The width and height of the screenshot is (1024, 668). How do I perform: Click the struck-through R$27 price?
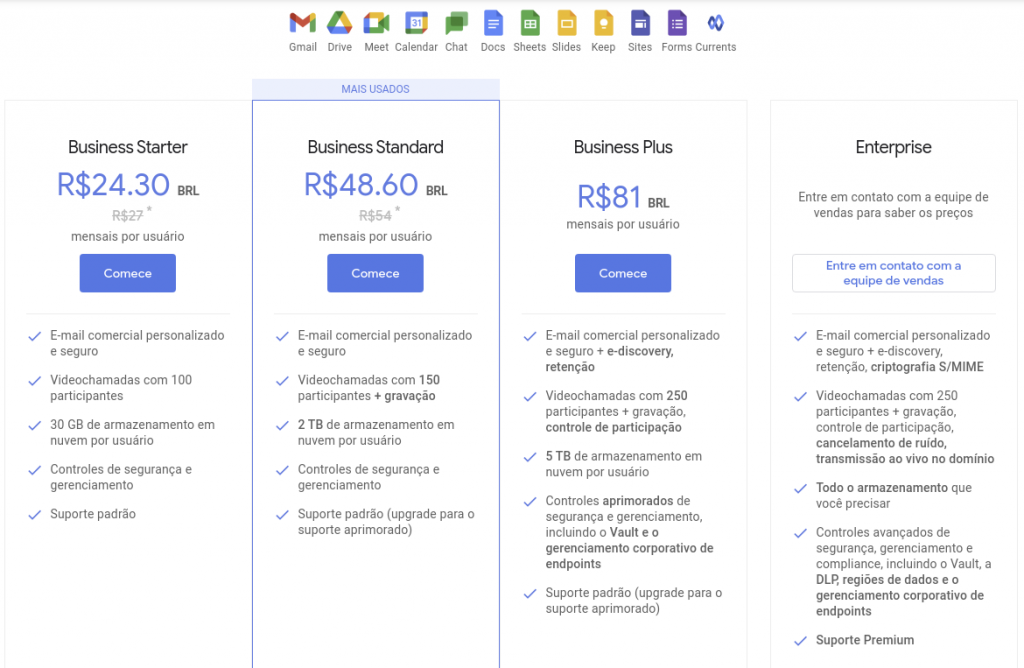[x=127, y=215]
